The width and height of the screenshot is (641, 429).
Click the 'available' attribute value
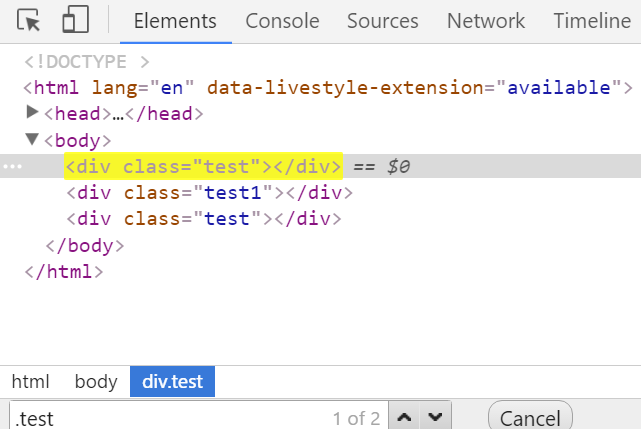click(559, 88)
